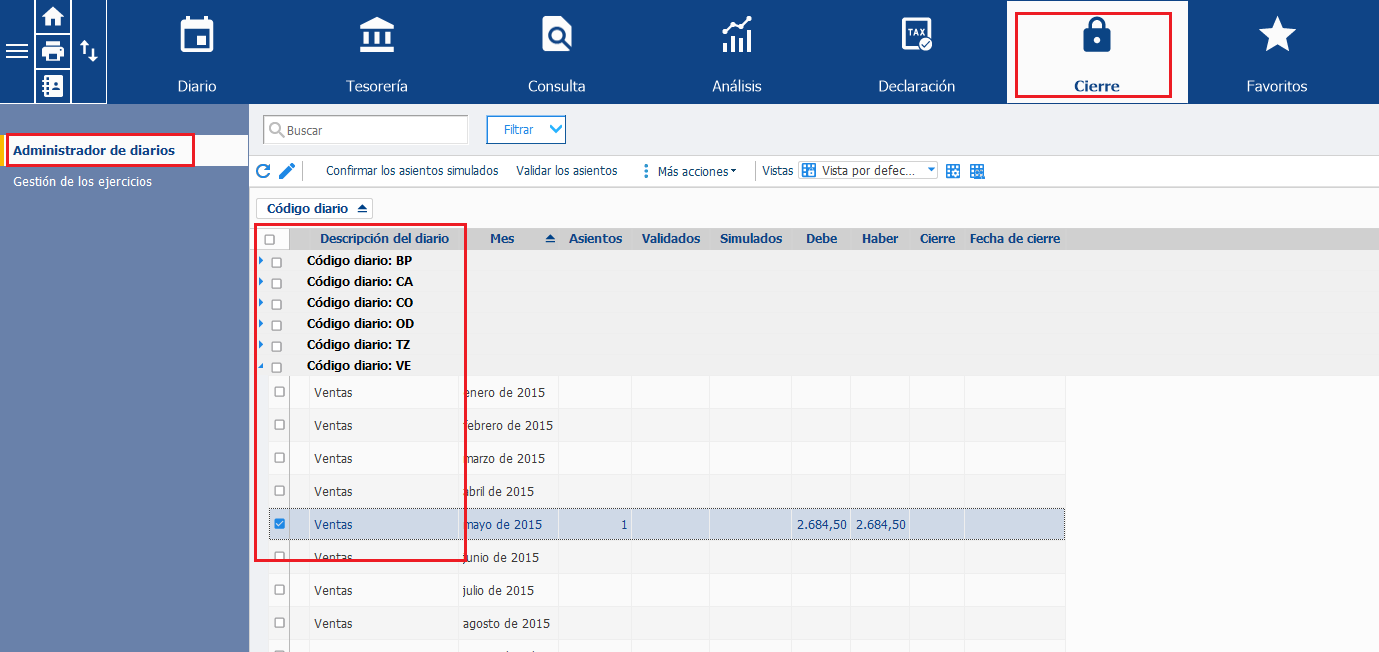Open the contacts address book icon
Image resolution: width=1379 pixels, height=652 pixels.
(x=53, y=85)
